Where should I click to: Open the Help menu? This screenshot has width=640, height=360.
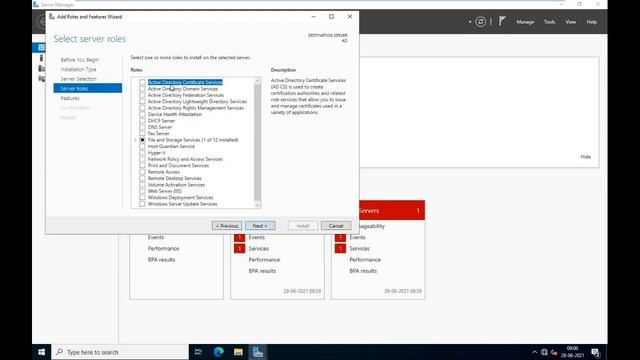coord(592,22)
